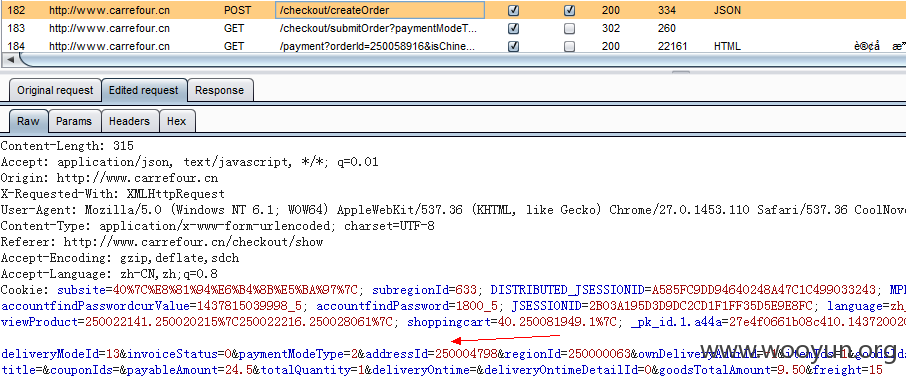906x379 pixels.
Task: Select the Raw view tab
Action: [28, 121]
